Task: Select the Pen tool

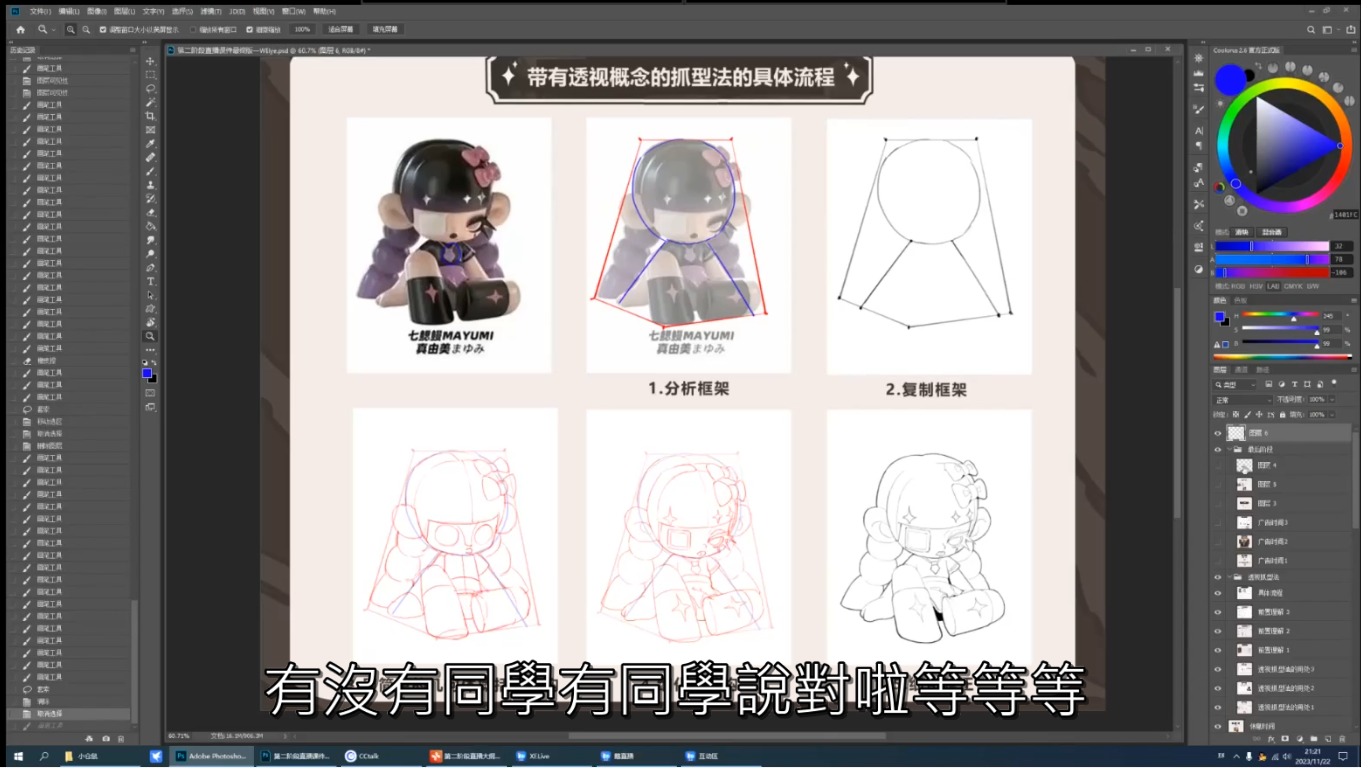Action: [x=151, y=268]
